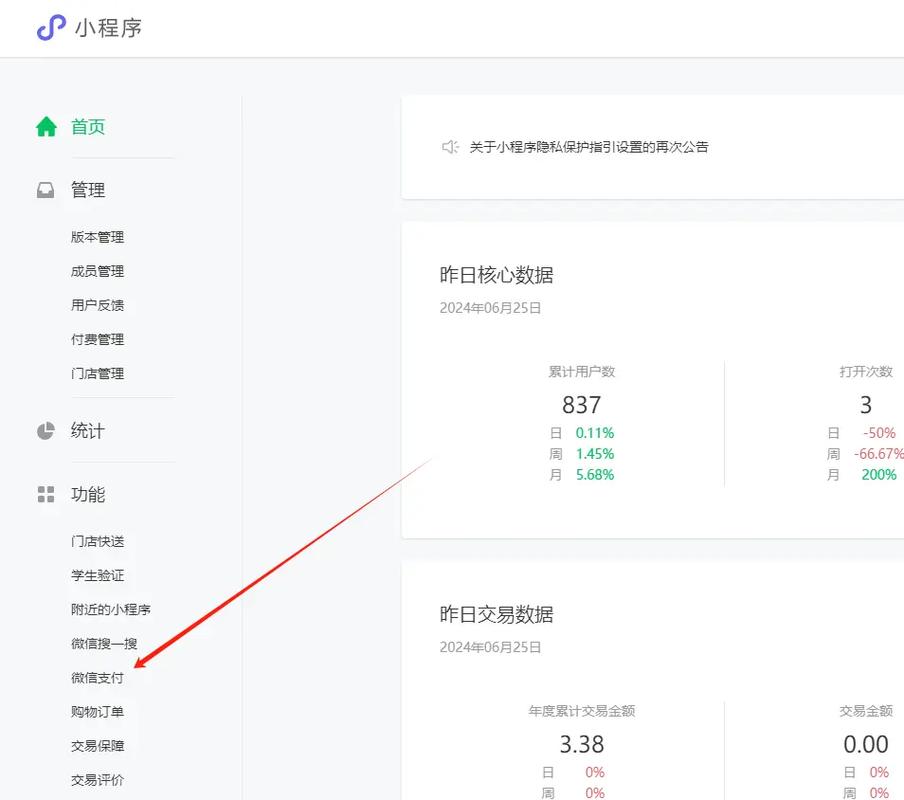Select 用户反馈 in the sidebar
904x800 pixels.
click(x=97, y=305)
